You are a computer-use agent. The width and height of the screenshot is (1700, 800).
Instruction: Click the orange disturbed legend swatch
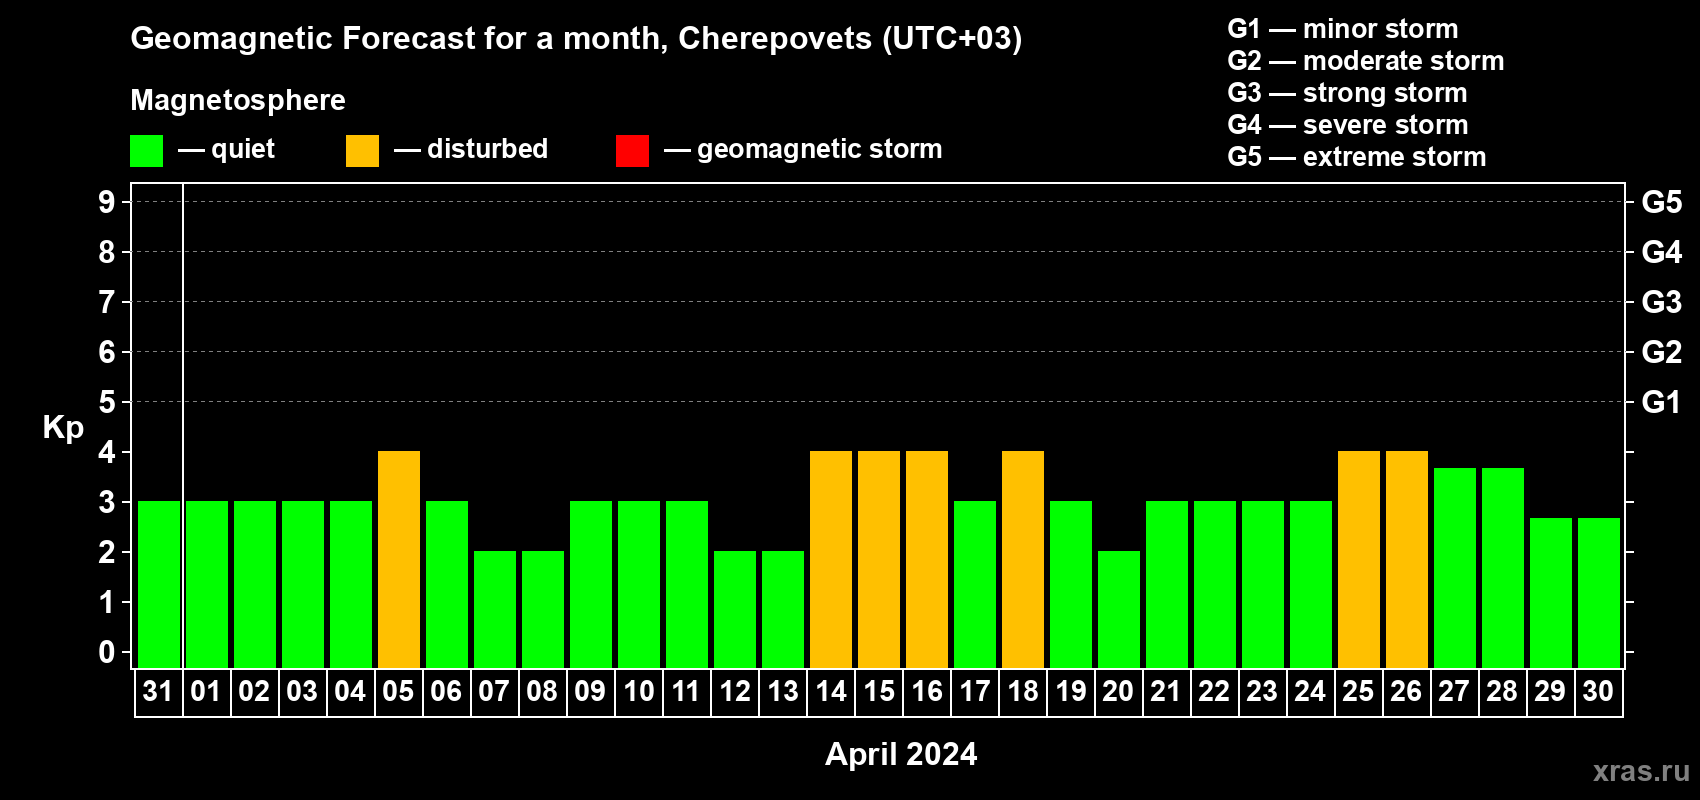pos(363,151)
